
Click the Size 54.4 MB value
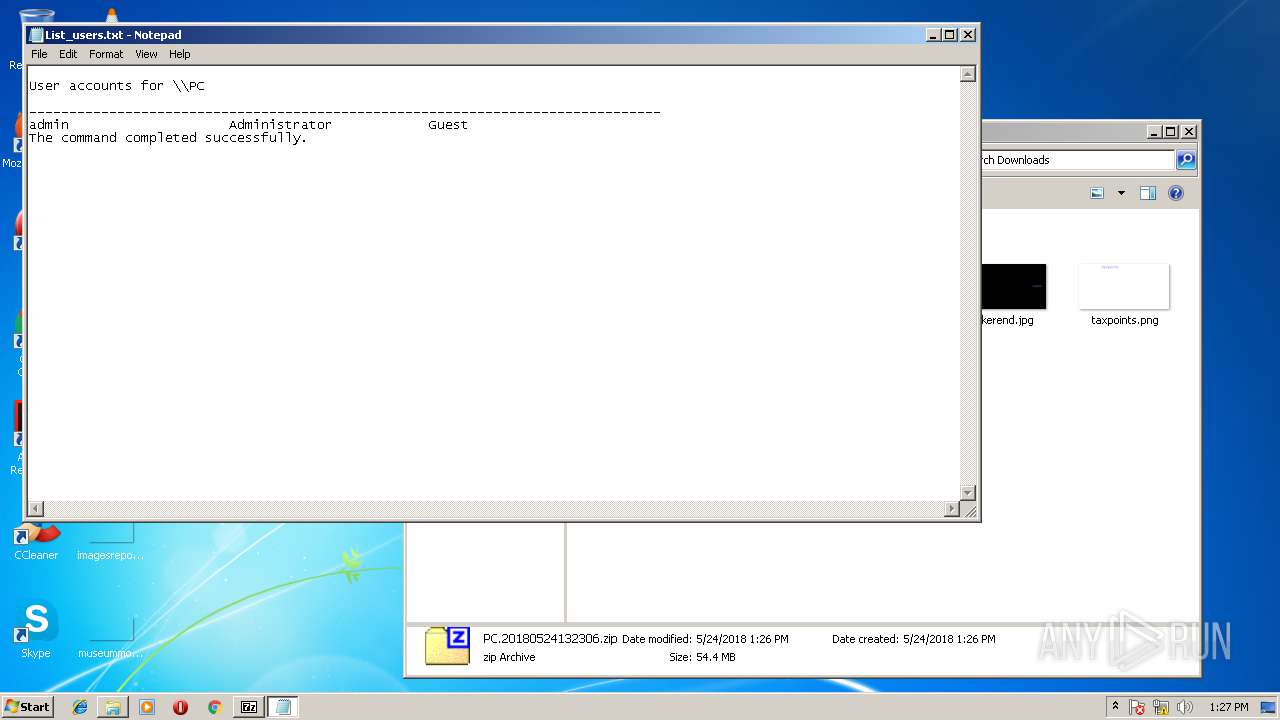point(715,657)
